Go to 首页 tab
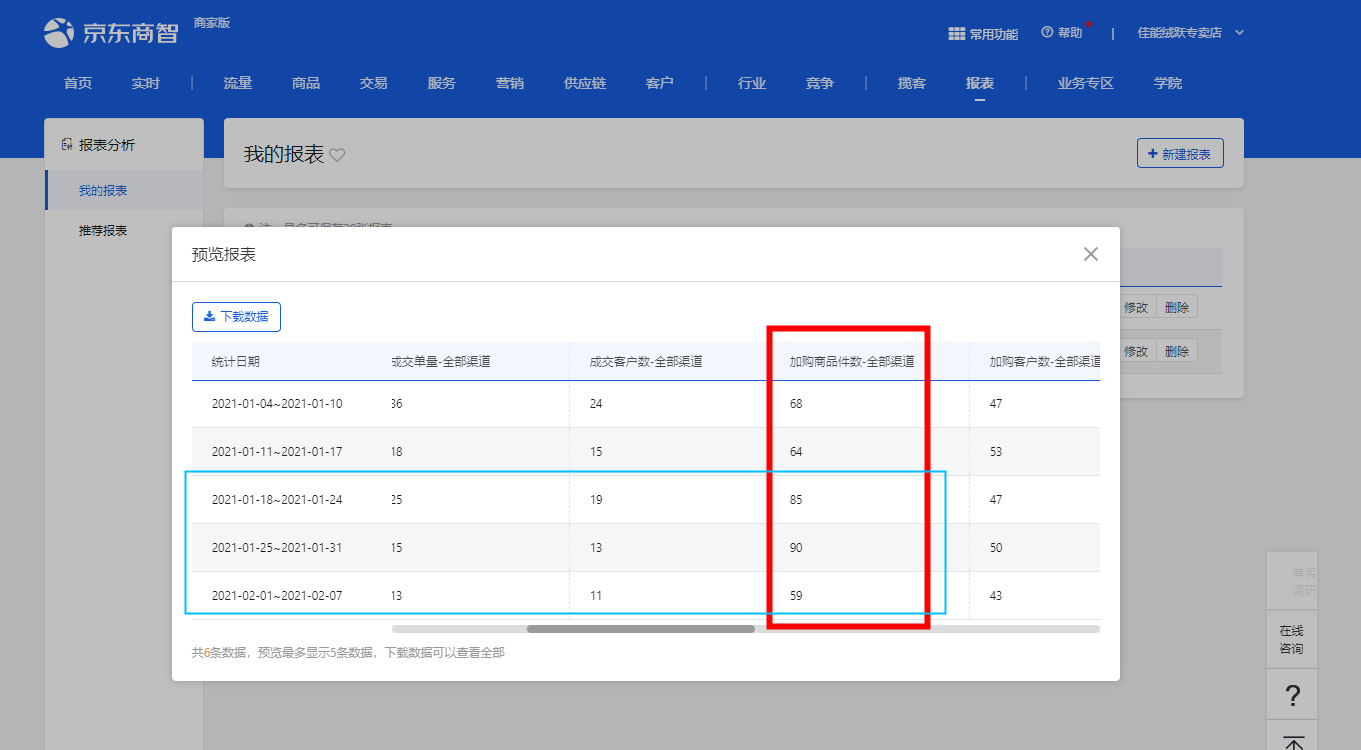The image size is (1361, 750). (x=78, y=83)
